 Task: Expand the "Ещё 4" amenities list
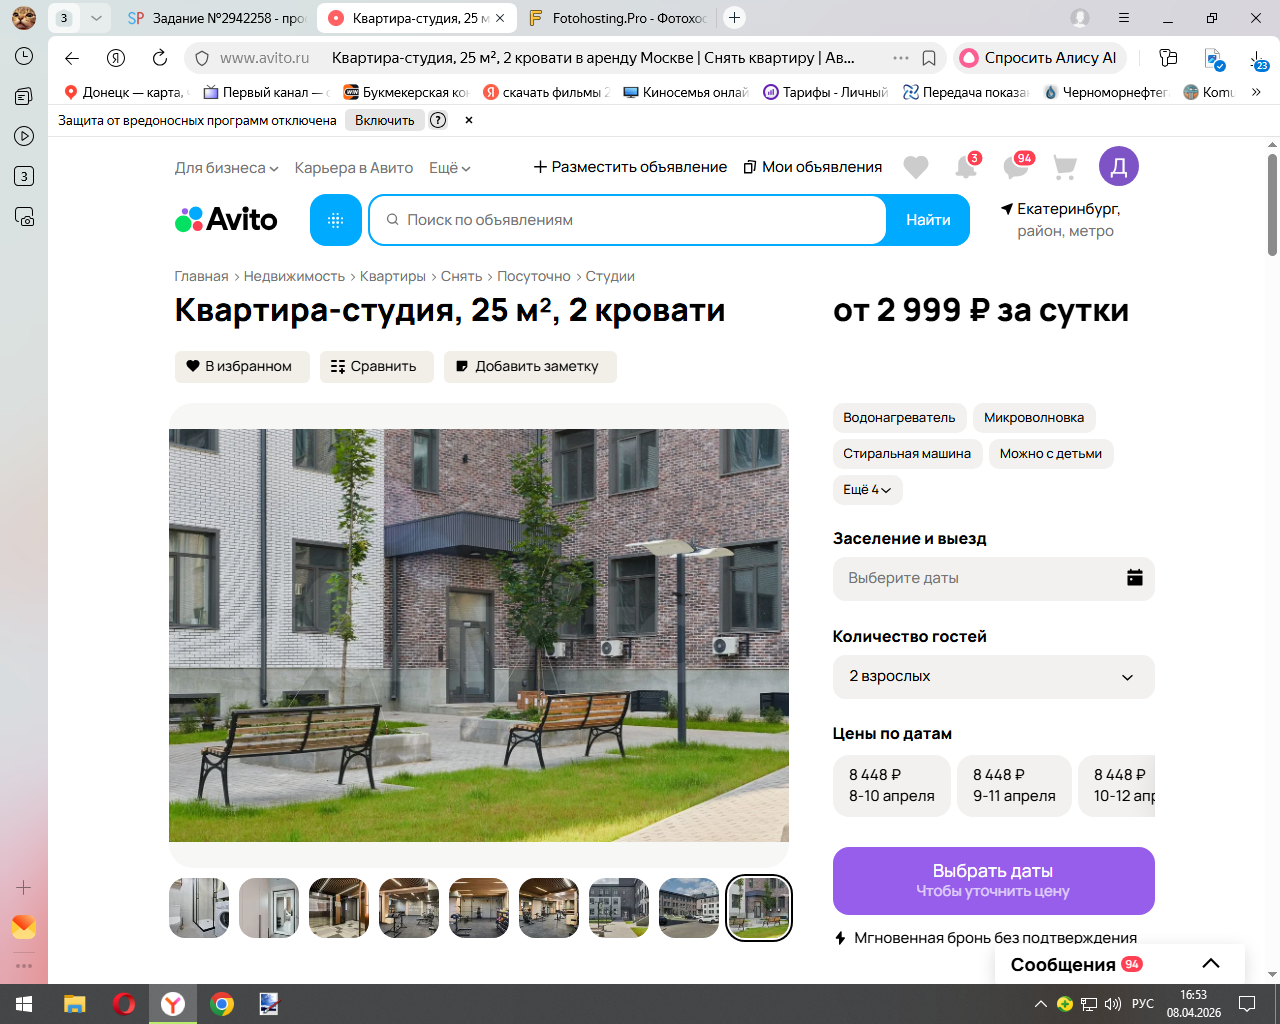coord(867,490)
